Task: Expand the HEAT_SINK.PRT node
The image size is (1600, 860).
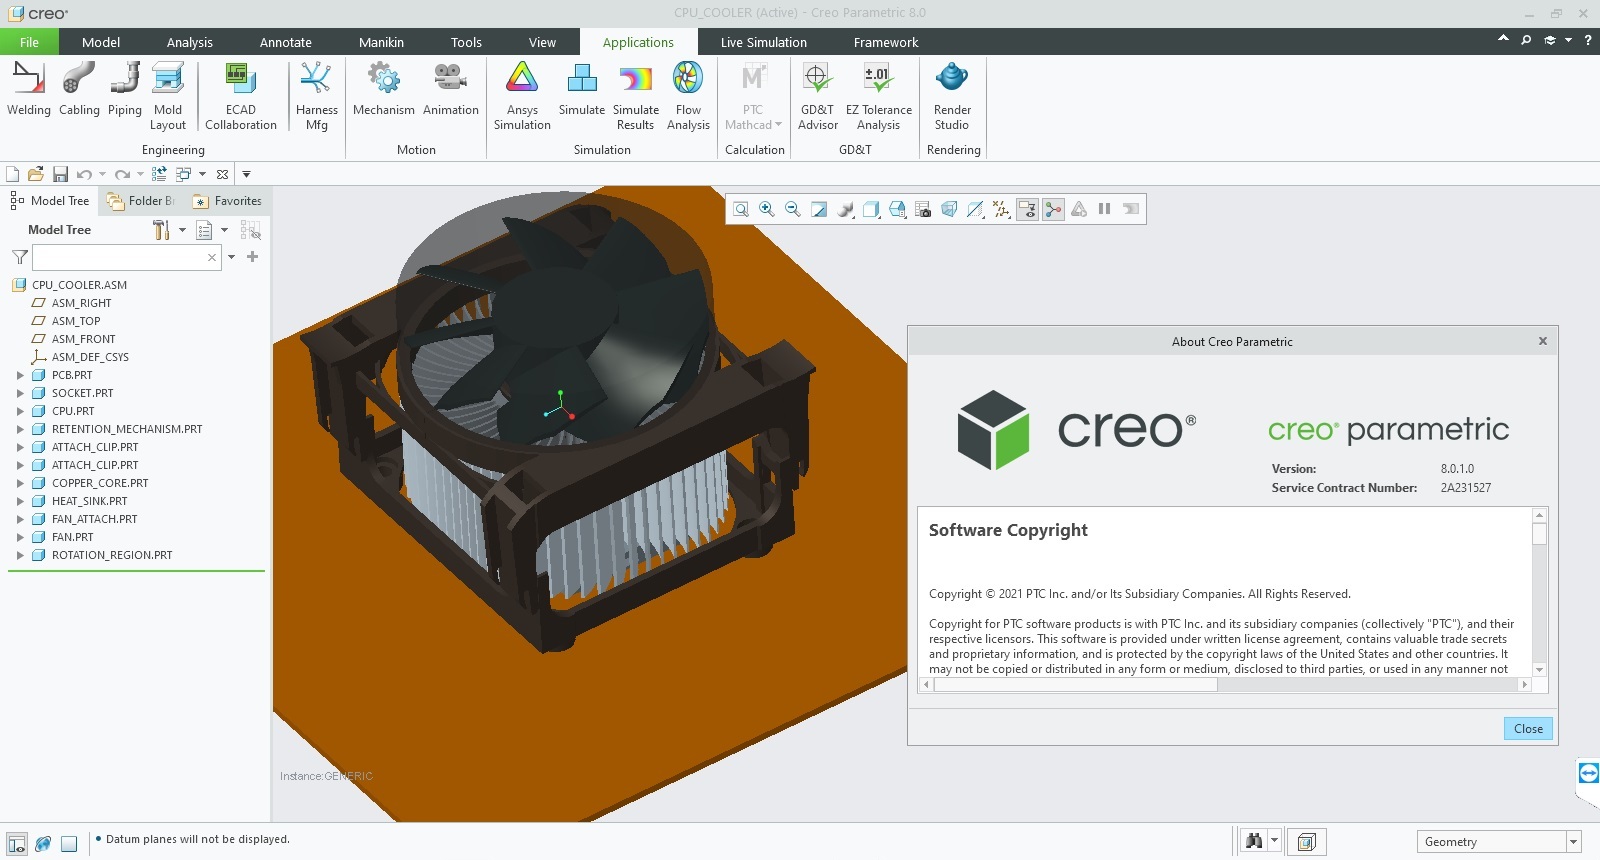Action: (20, 501)
